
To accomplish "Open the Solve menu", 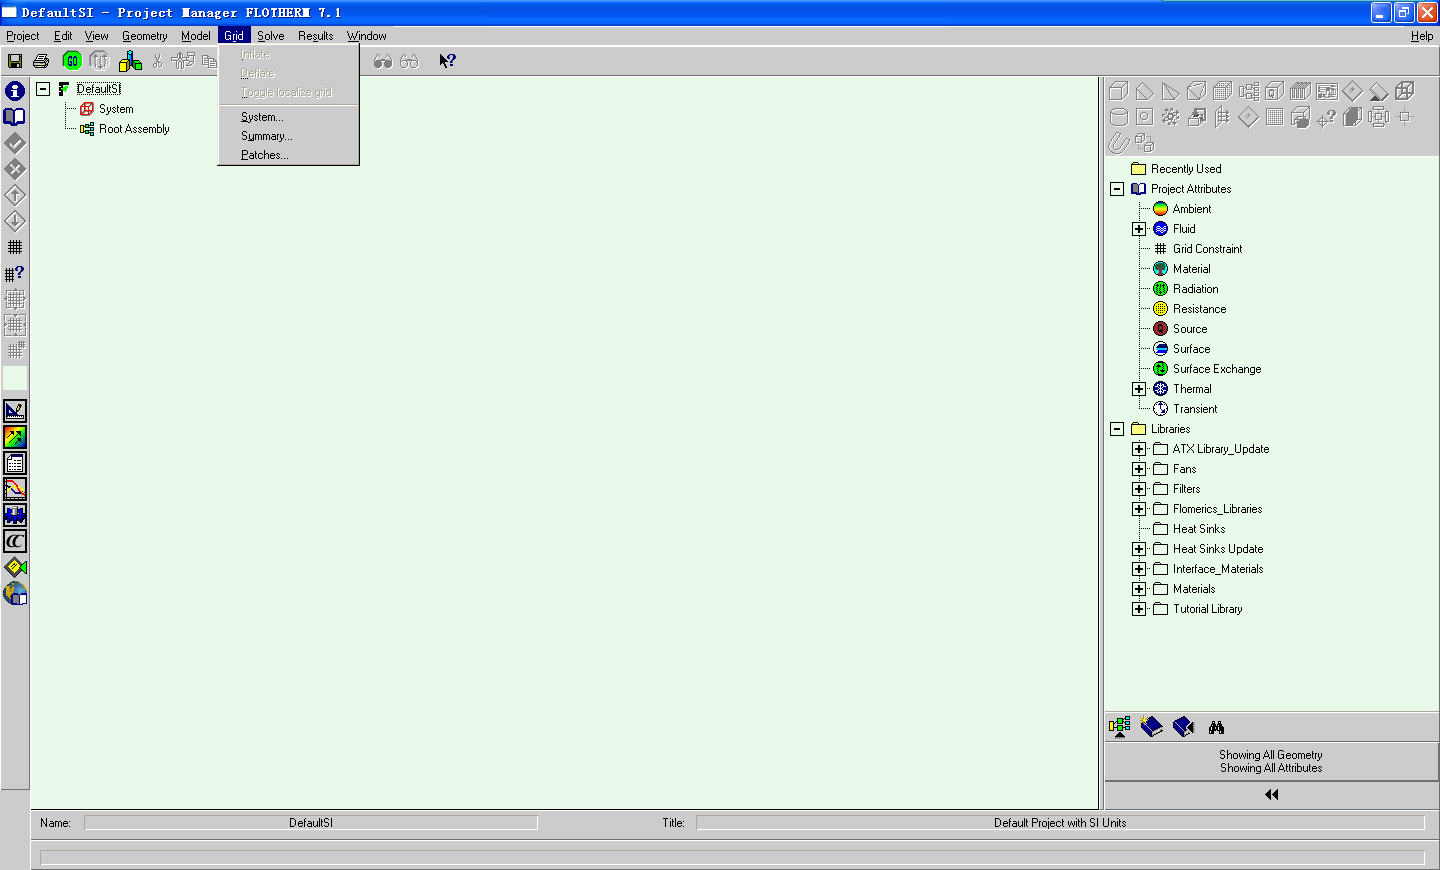I will tap(271, 36).
